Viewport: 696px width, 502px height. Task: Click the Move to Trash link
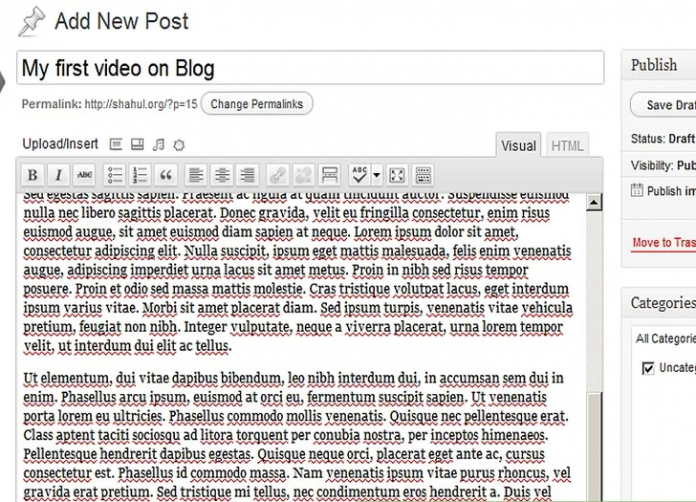663,243
